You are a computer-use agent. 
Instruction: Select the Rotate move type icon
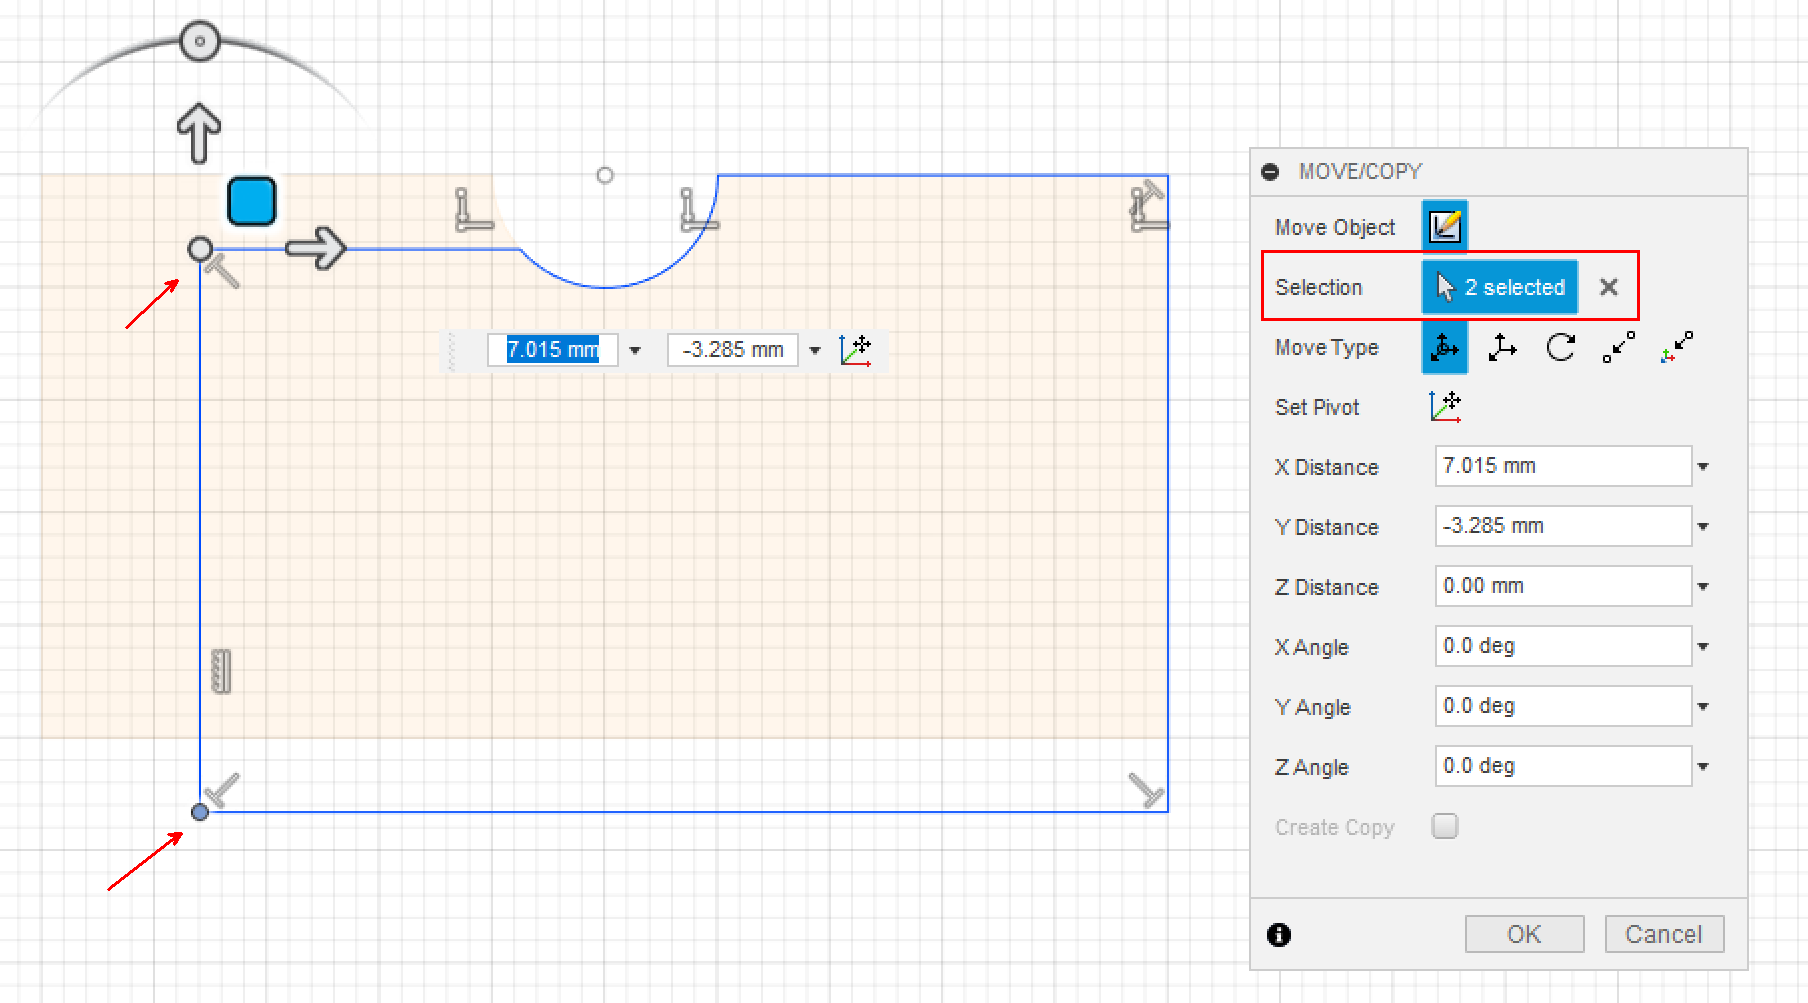(x=1560, y=348)
